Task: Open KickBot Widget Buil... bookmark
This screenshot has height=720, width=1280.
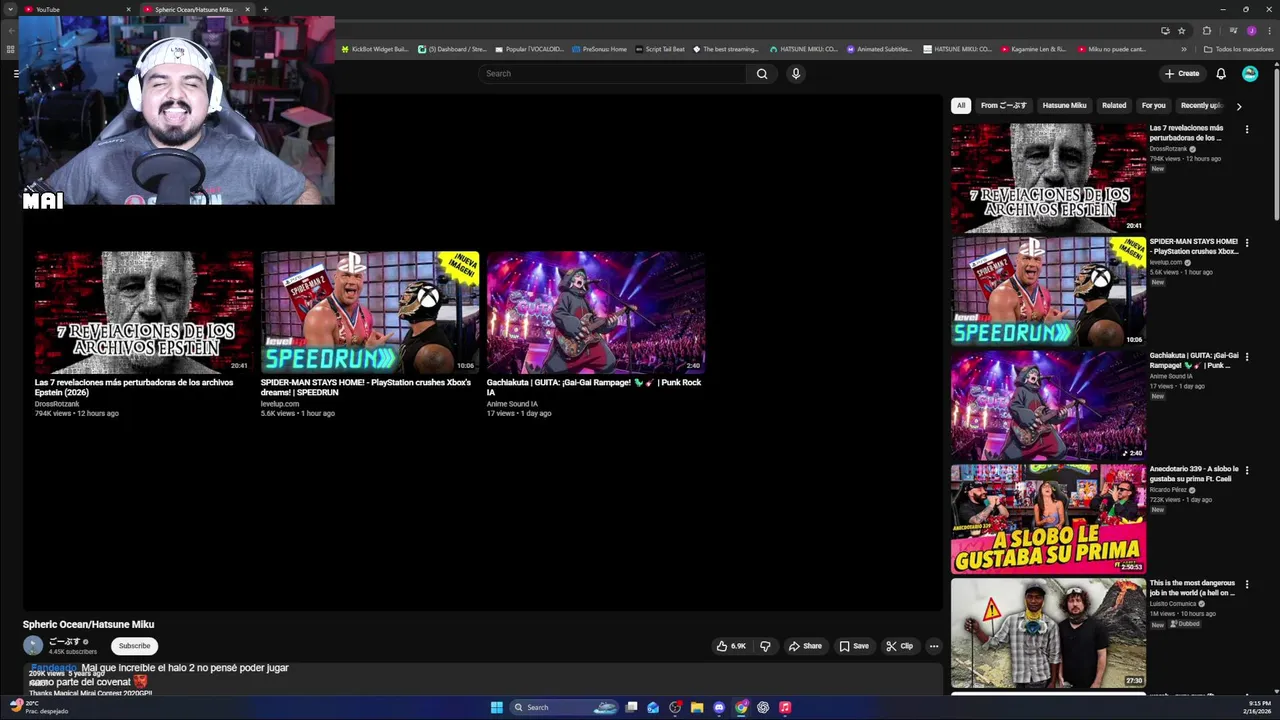Action: 375,49
